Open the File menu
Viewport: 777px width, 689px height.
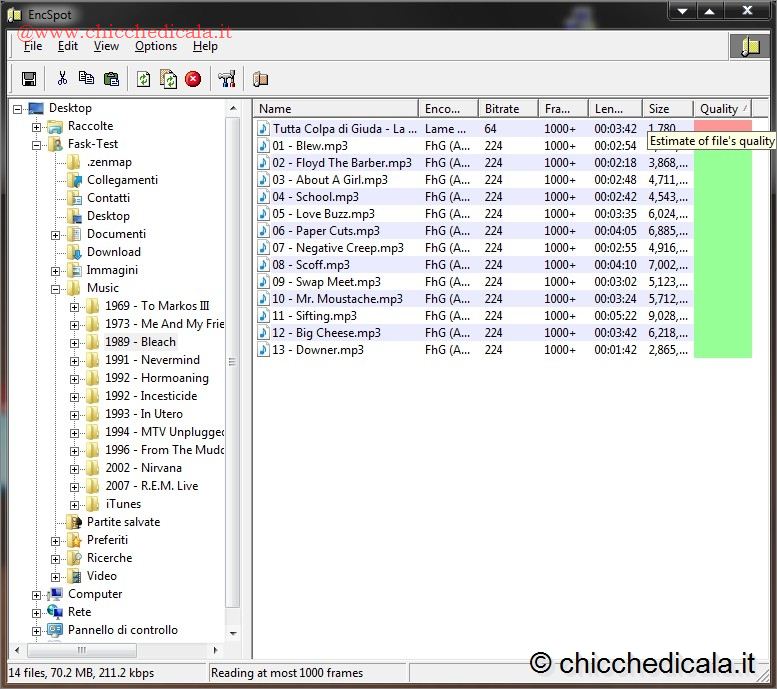[x=32, y=46]
